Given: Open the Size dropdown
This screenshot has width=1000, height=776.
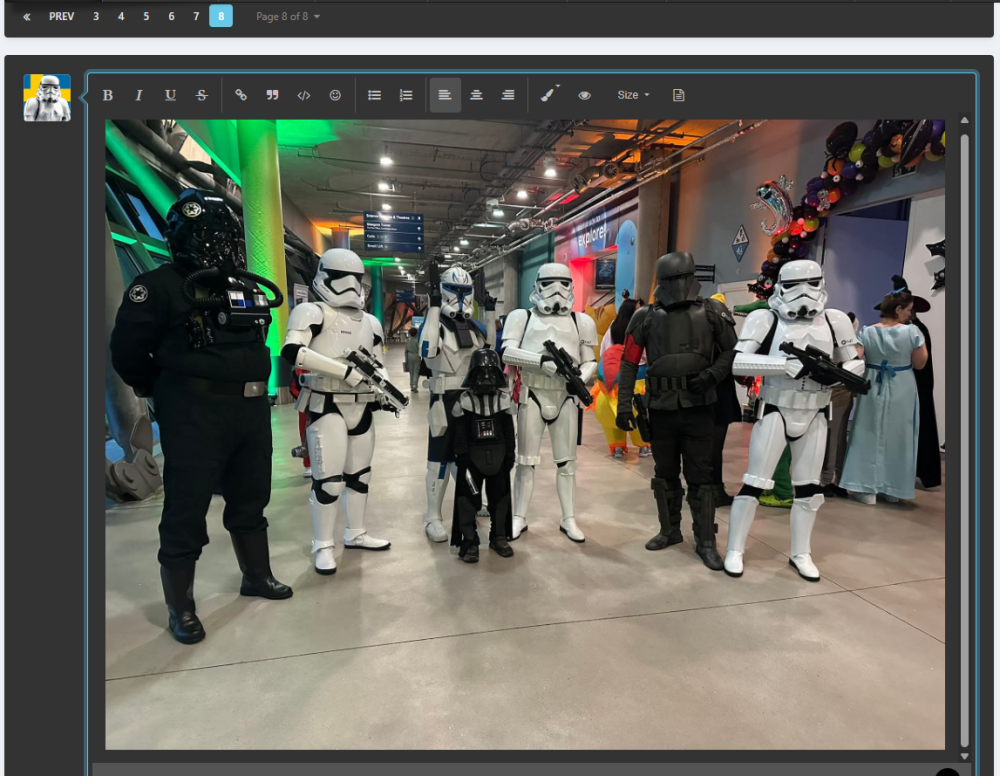Looking at the screenshot, I should 633,95.
